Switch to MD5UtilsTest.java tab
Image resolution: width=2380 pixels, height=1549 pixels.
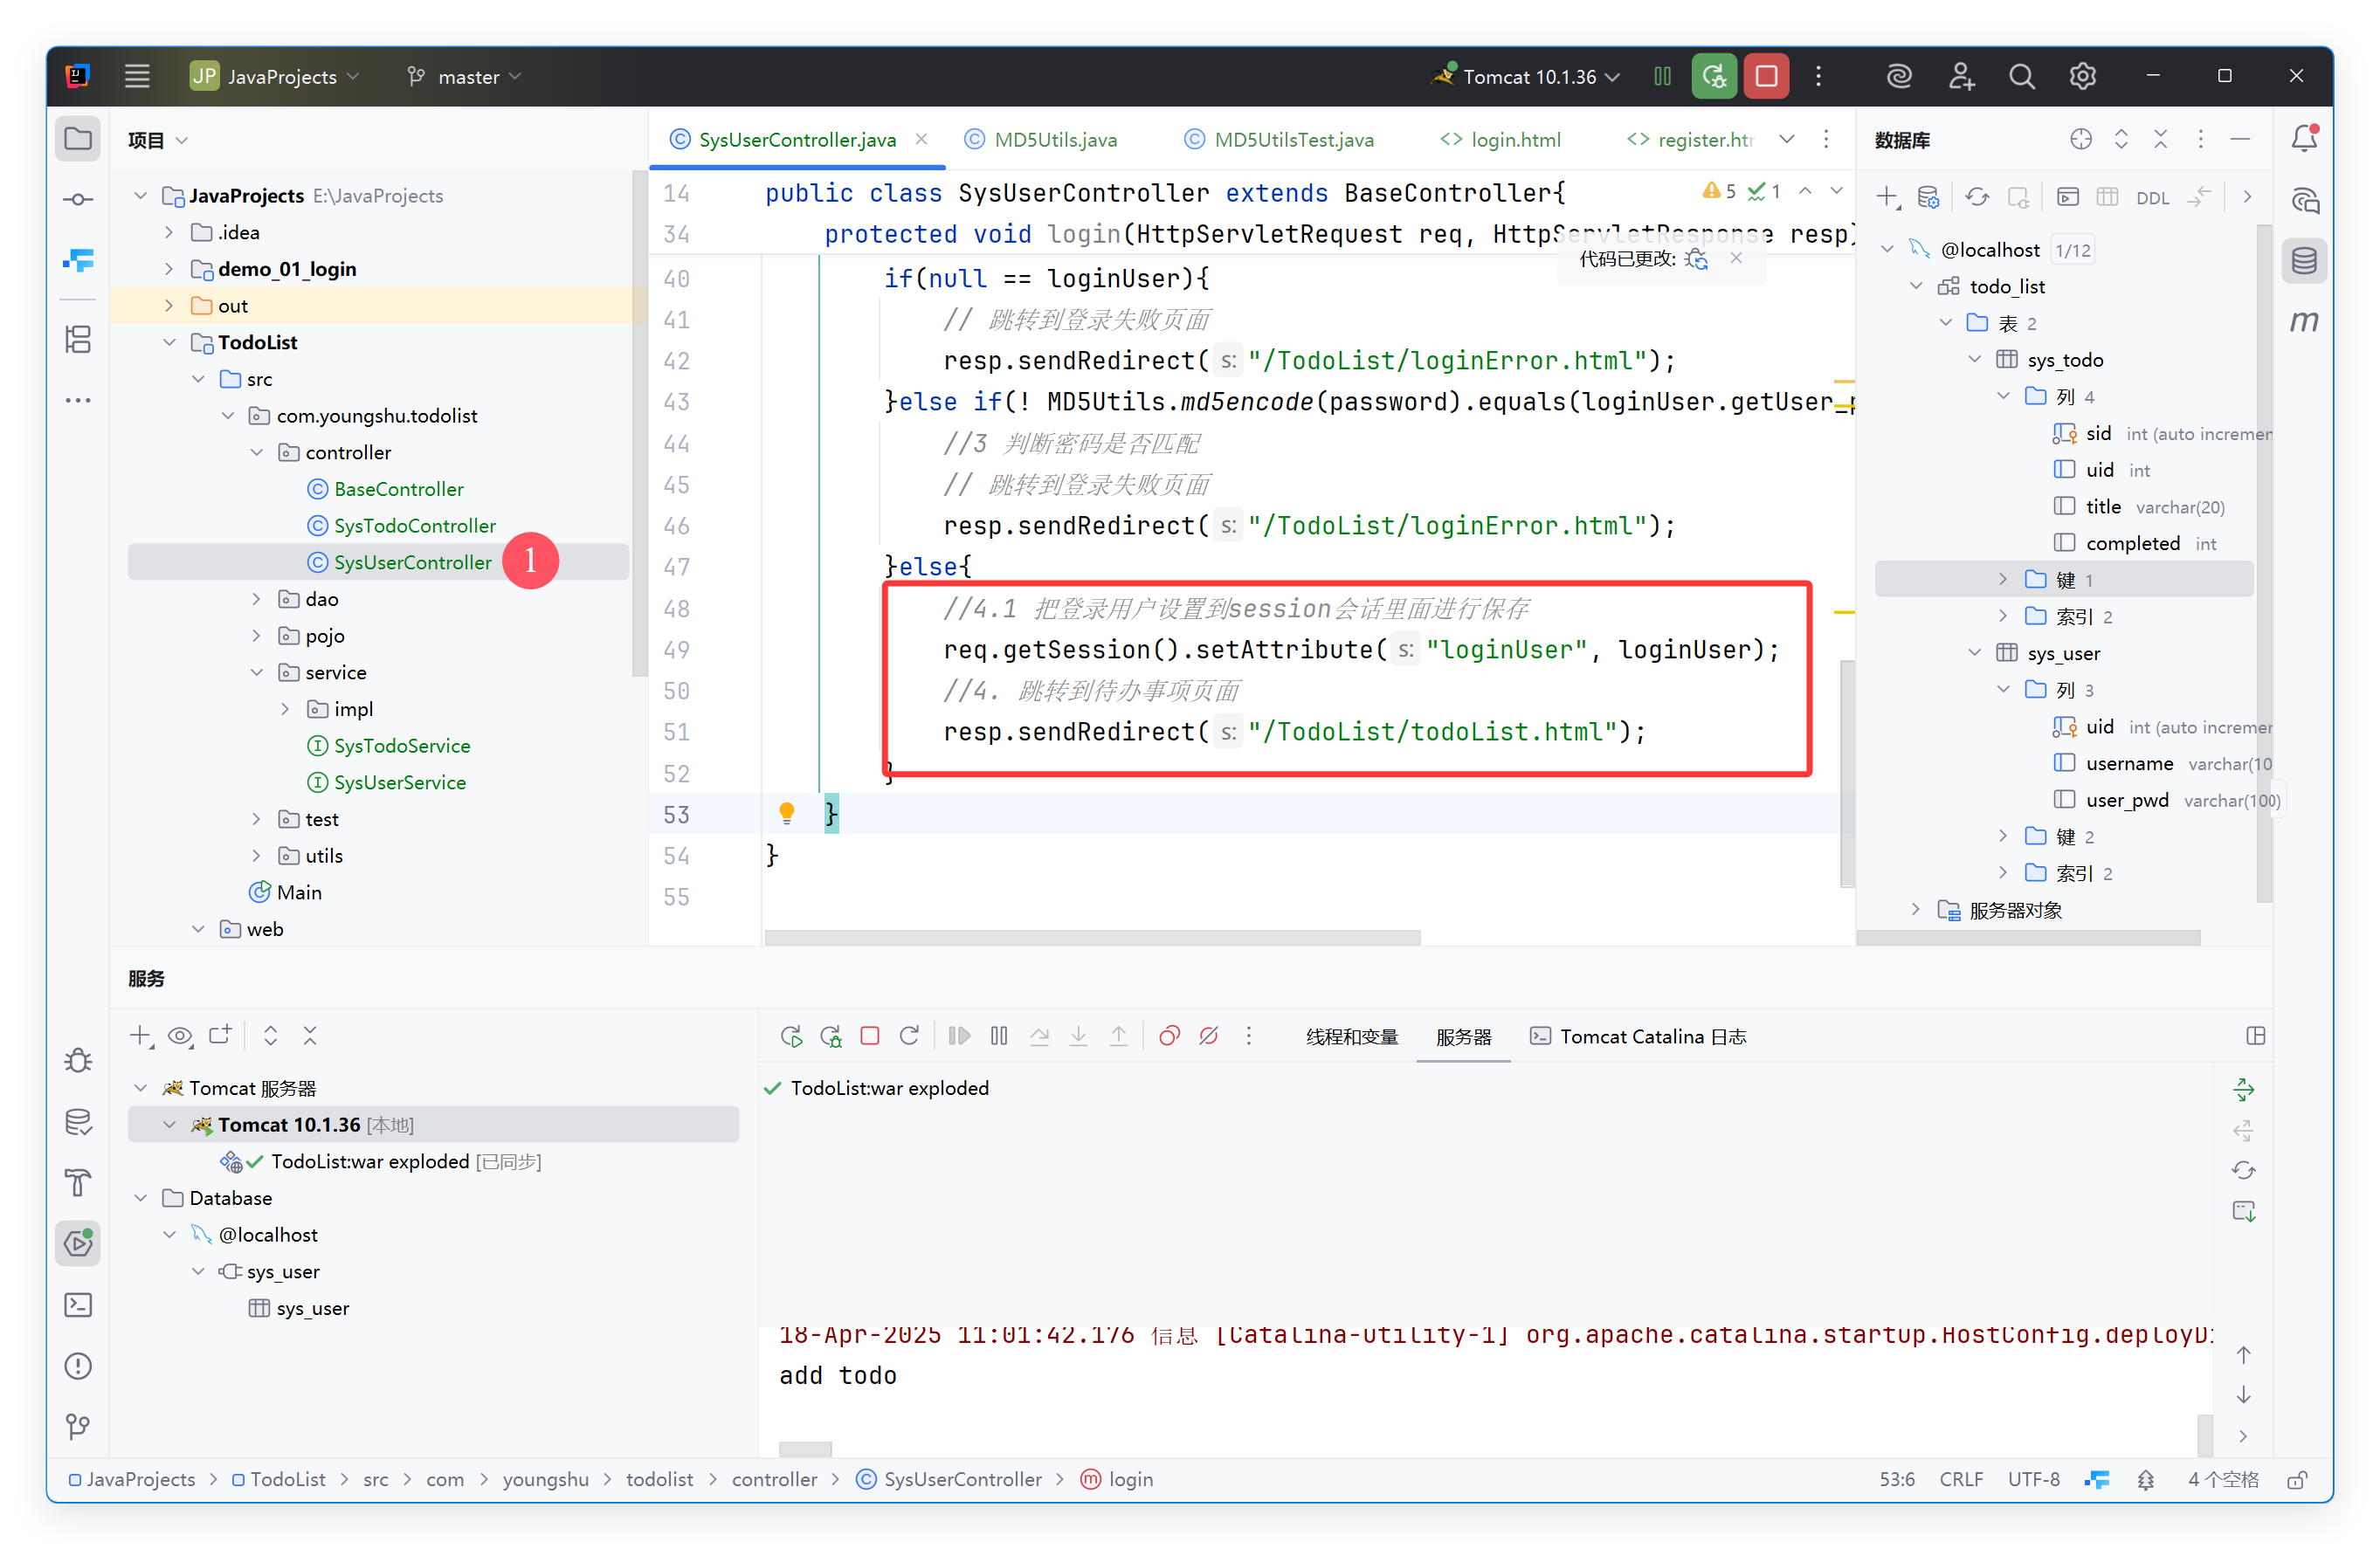tap(1279, 139)
